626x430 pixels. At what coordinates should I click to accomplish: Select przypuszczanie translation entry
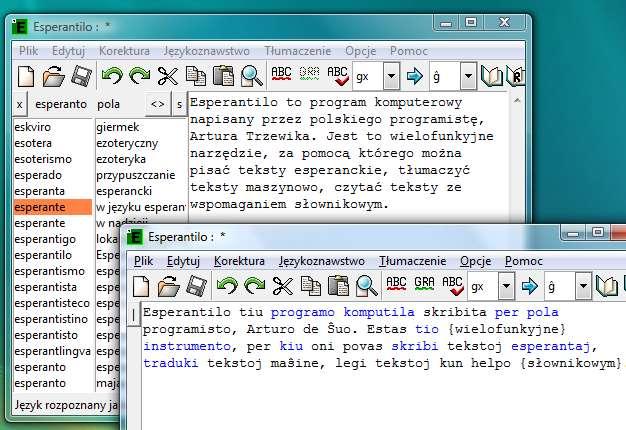(x=141, y=175)
